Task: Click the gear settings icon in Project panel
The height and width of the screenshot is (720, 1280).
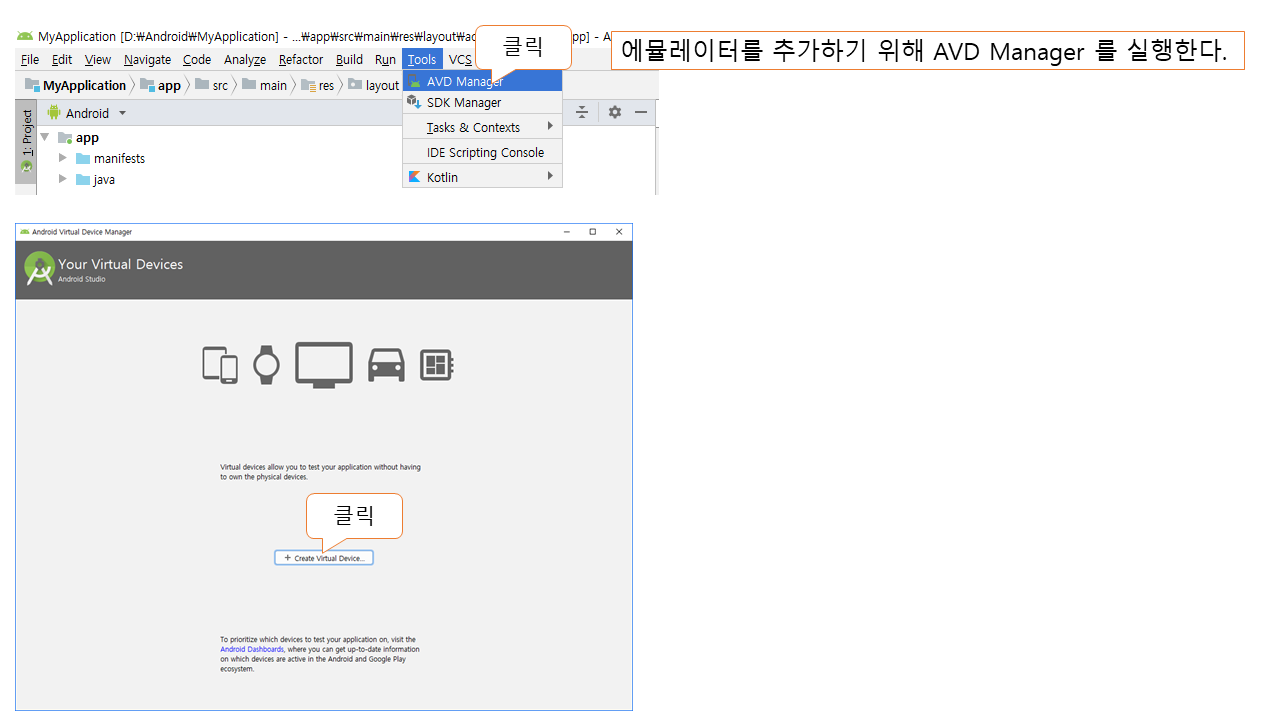Action: coord(615,112)
